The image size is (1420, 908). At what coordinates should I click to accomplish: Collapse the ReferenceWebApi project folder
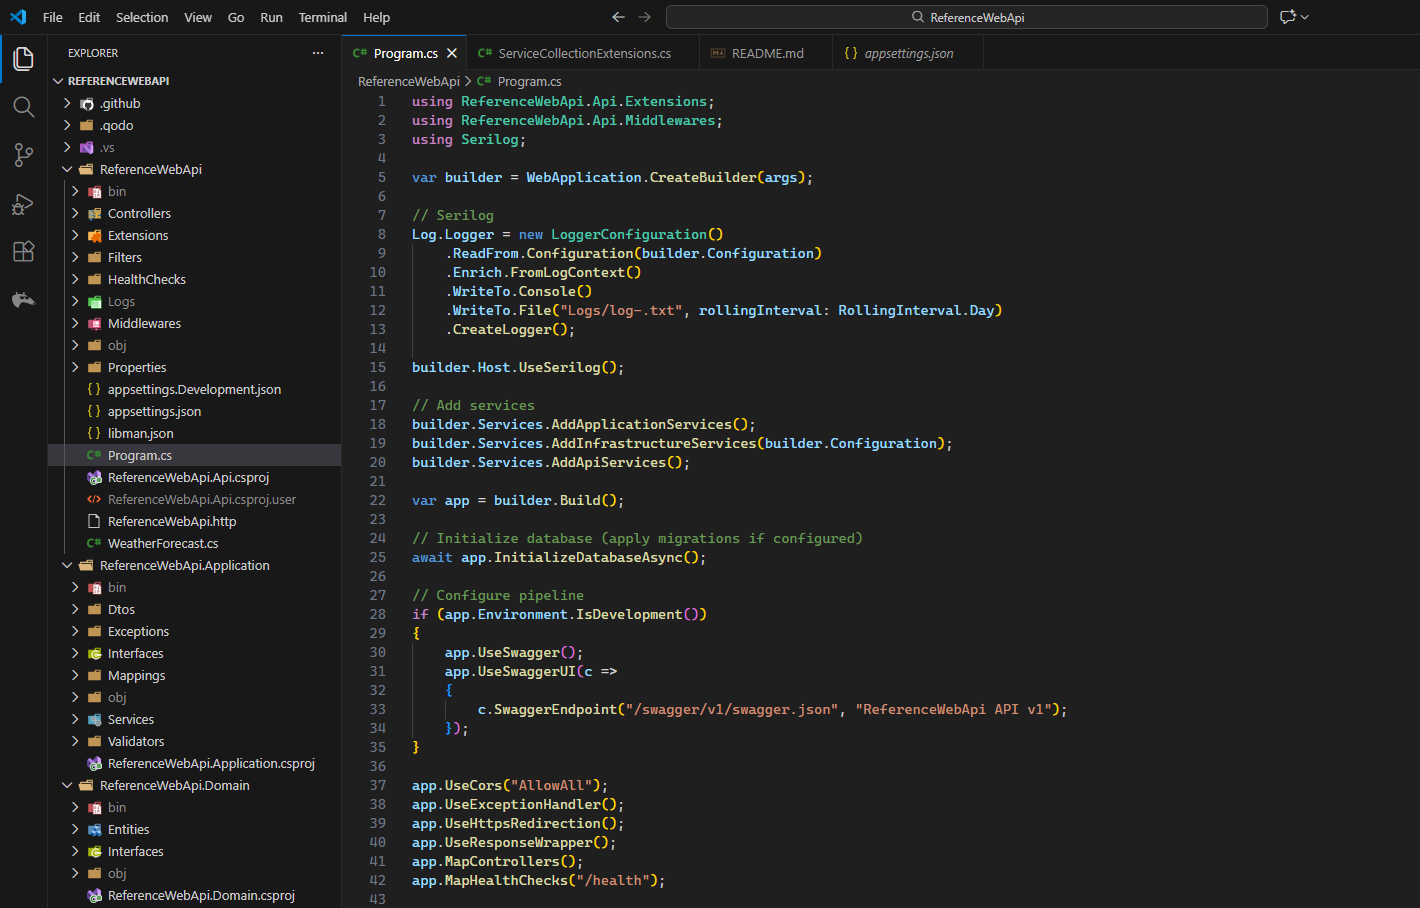coord(195,169)
